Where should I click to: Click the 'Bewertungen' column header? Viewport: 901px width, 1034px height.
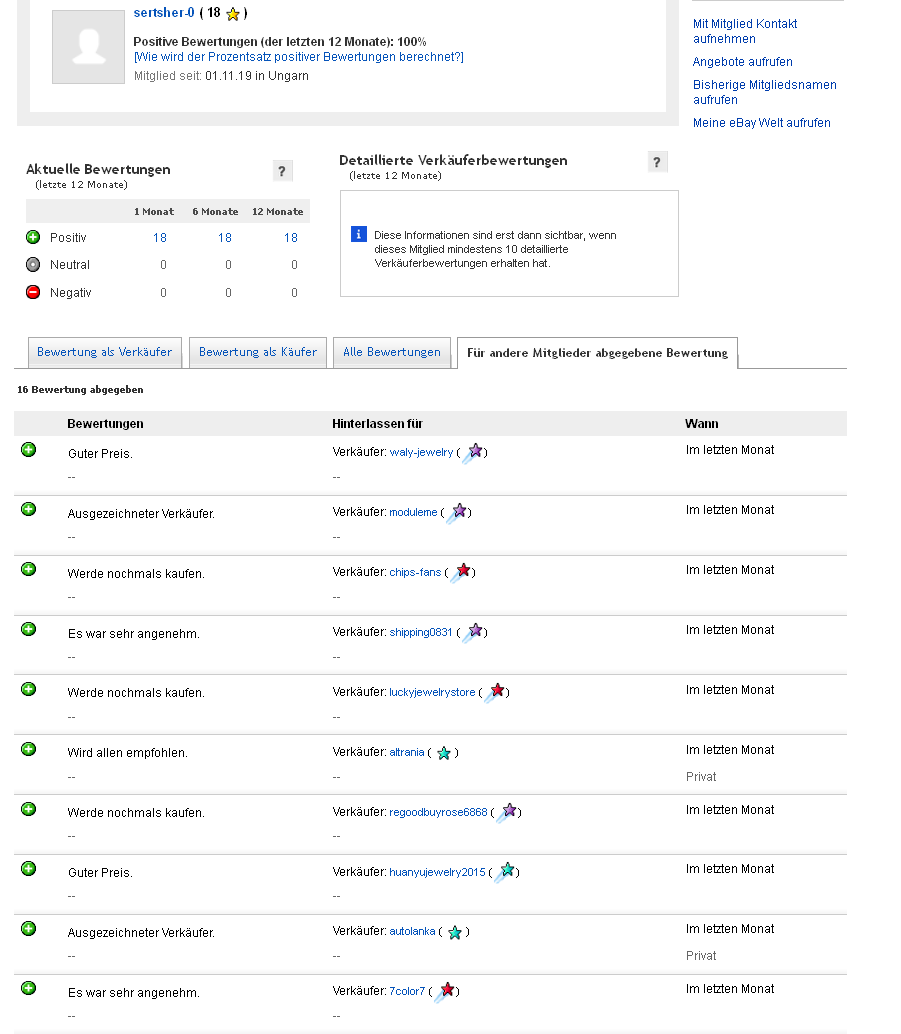pyautogui.click(x=105, y=424)
